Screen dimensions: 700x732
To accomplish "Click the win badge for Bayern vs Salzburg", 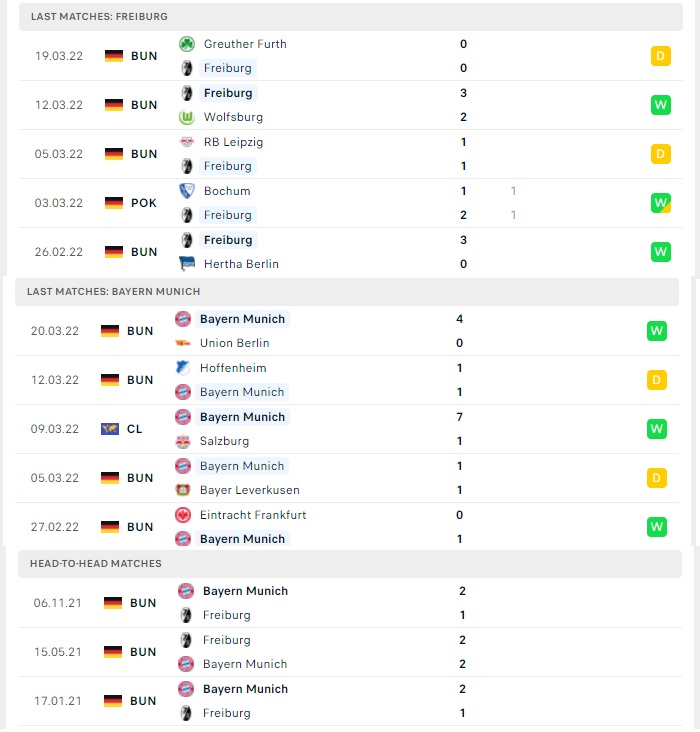I will 657,429.
